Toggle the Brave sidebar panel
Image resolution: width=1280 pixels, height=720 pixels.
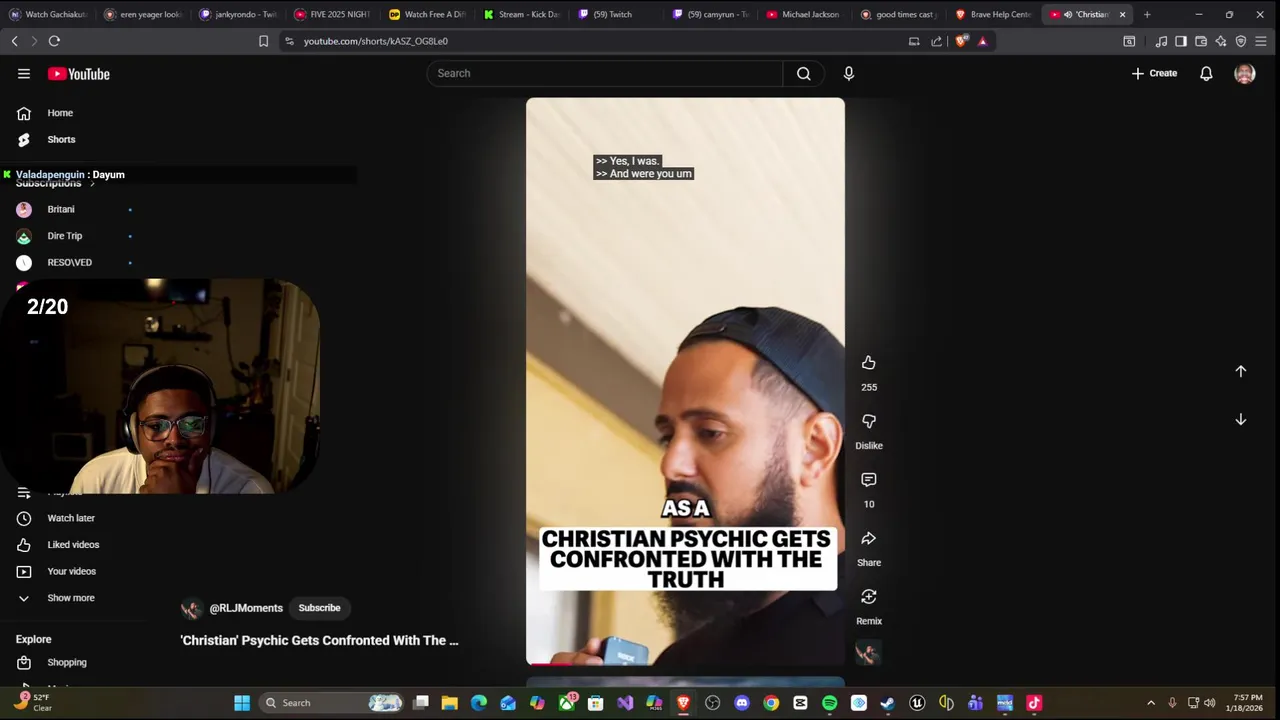pyautogui.click(x=1181, y=41)
